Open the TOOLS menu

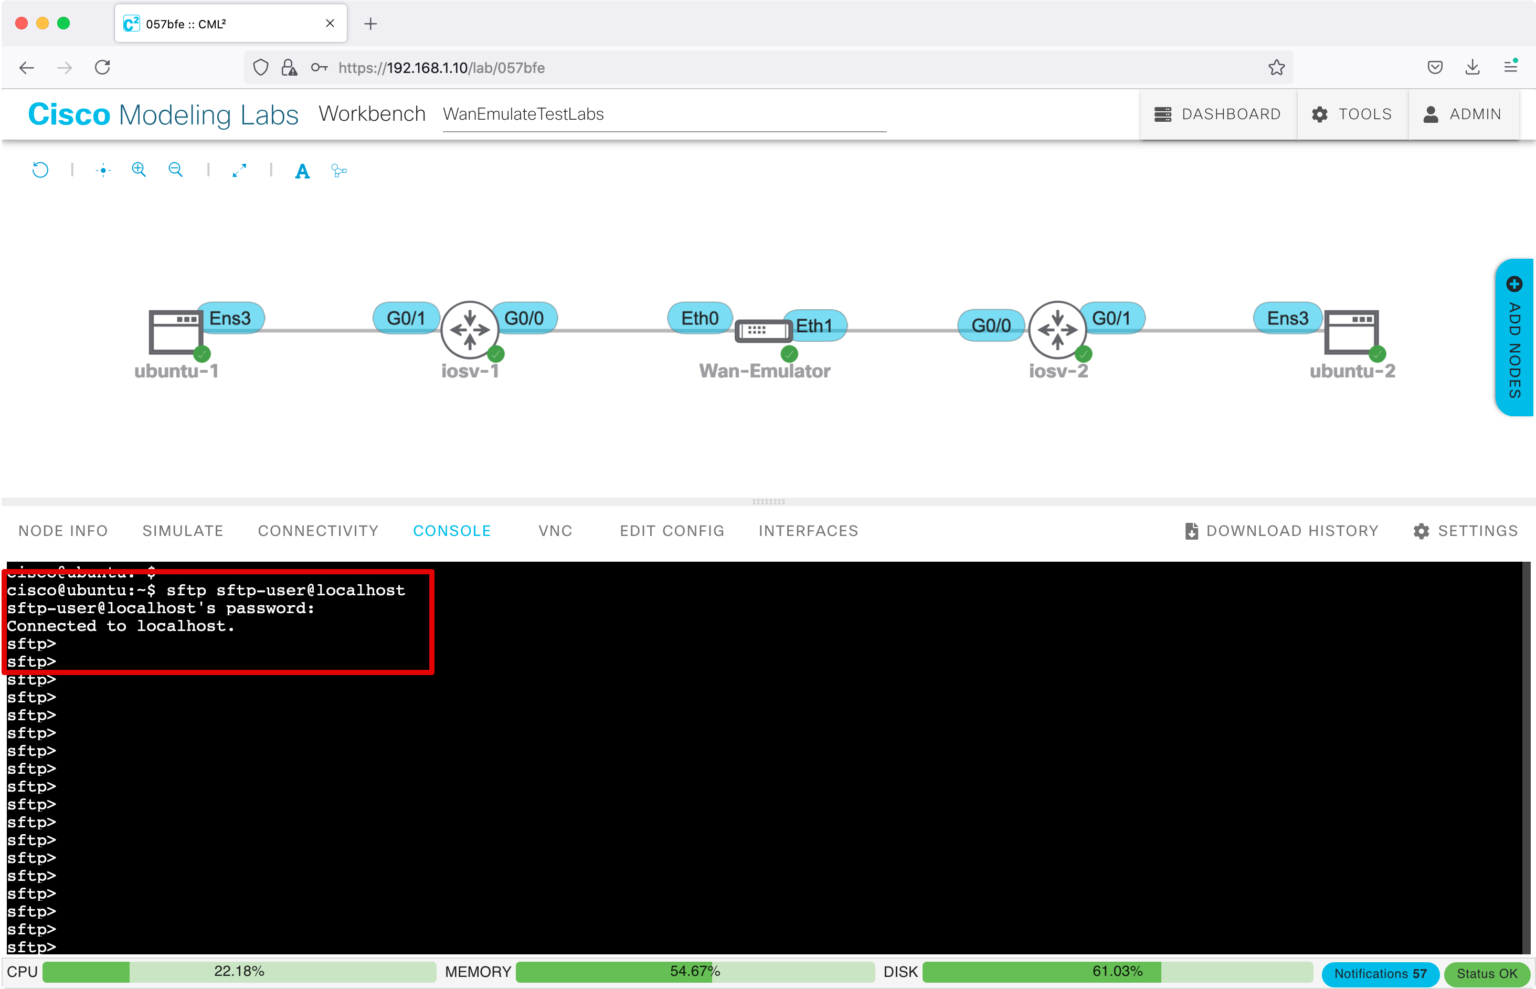pos(1352,114)
